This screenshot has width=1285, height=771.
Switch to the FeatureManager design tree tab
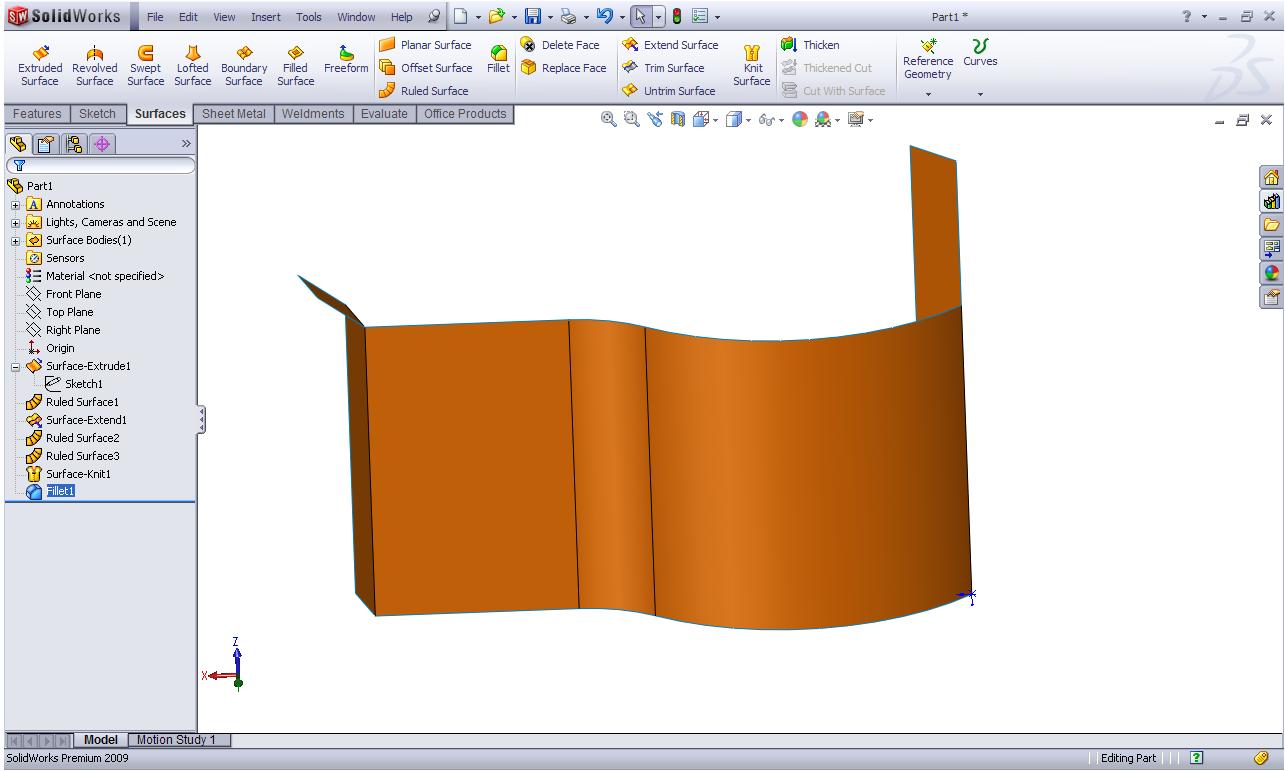pyautogui.click(x=19, y=144)
